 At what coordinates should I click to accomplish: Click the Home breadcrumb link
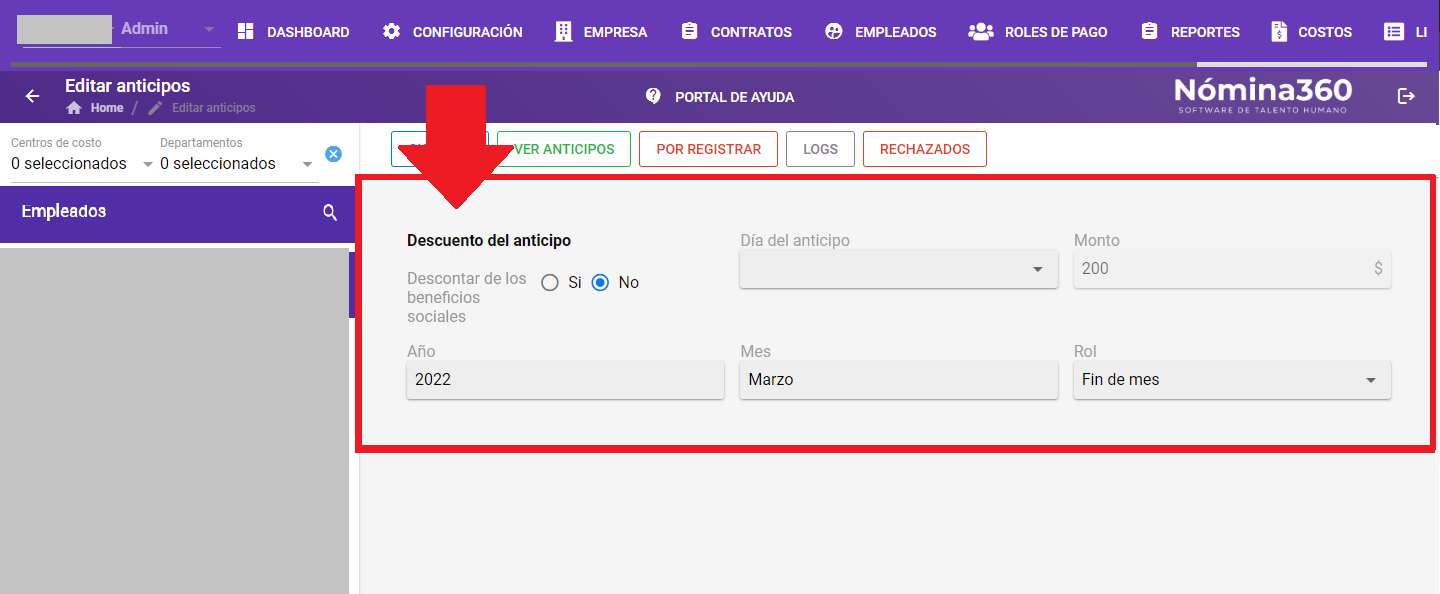click(107, 108)
